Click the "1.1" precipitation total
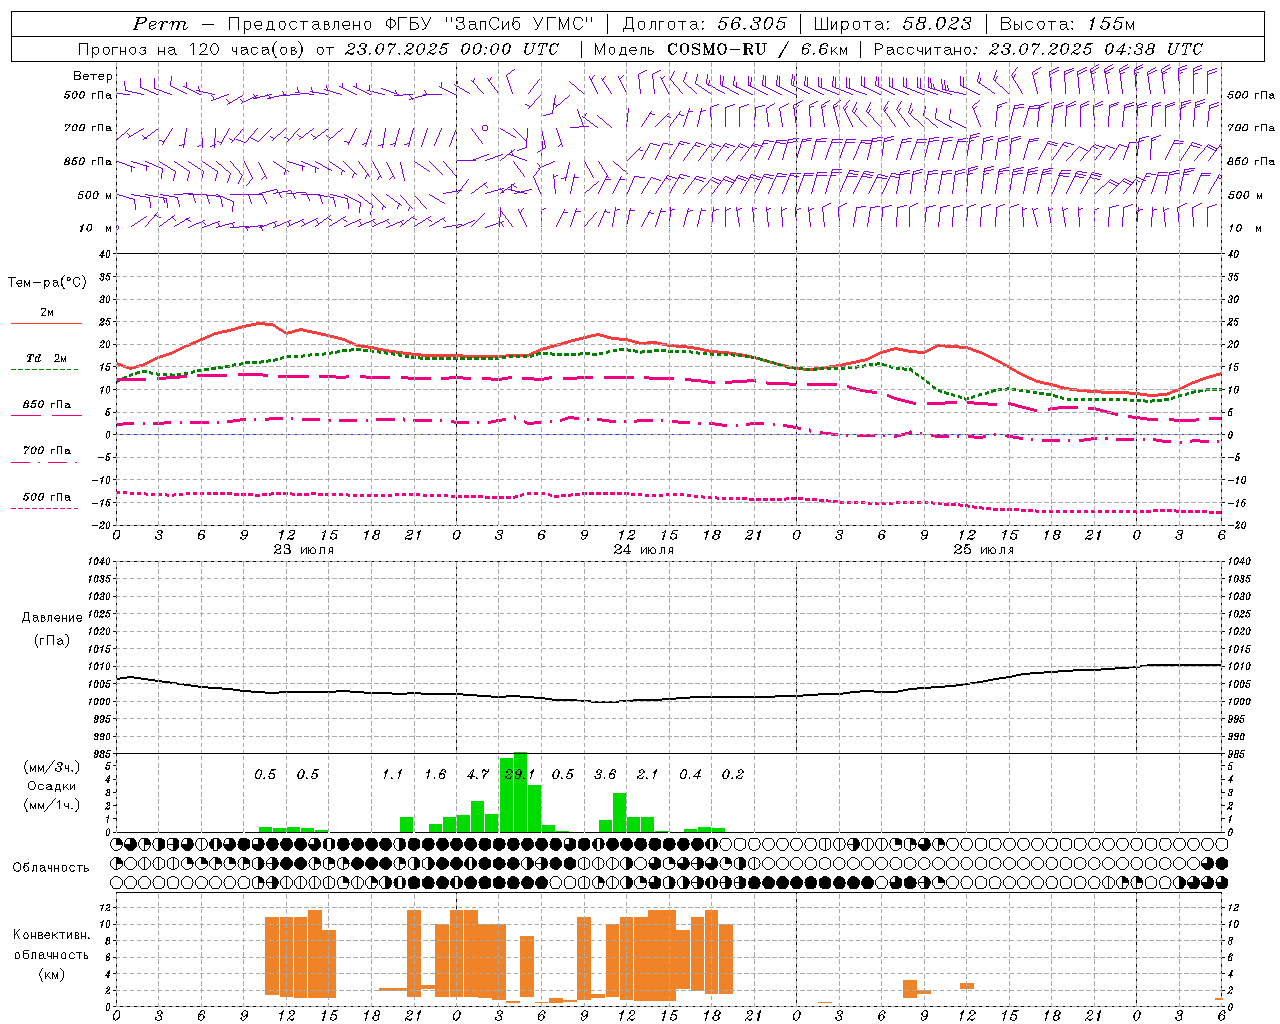Viewport: 1280px width, 1024px height. (x=393, y=775)
